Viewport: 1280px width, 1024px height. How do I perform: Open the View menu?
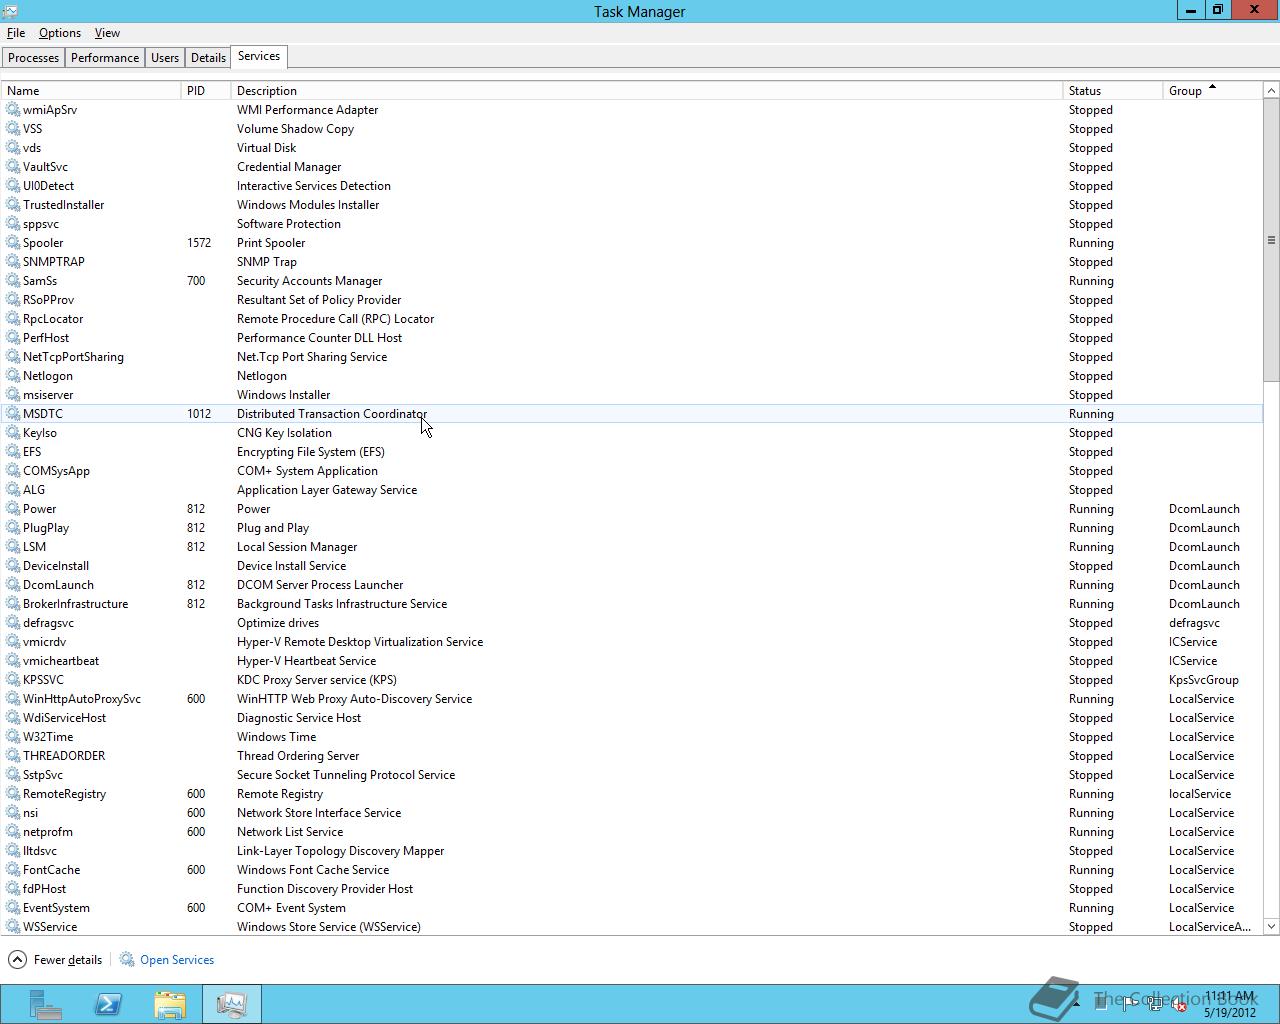(x=107, y=33)
